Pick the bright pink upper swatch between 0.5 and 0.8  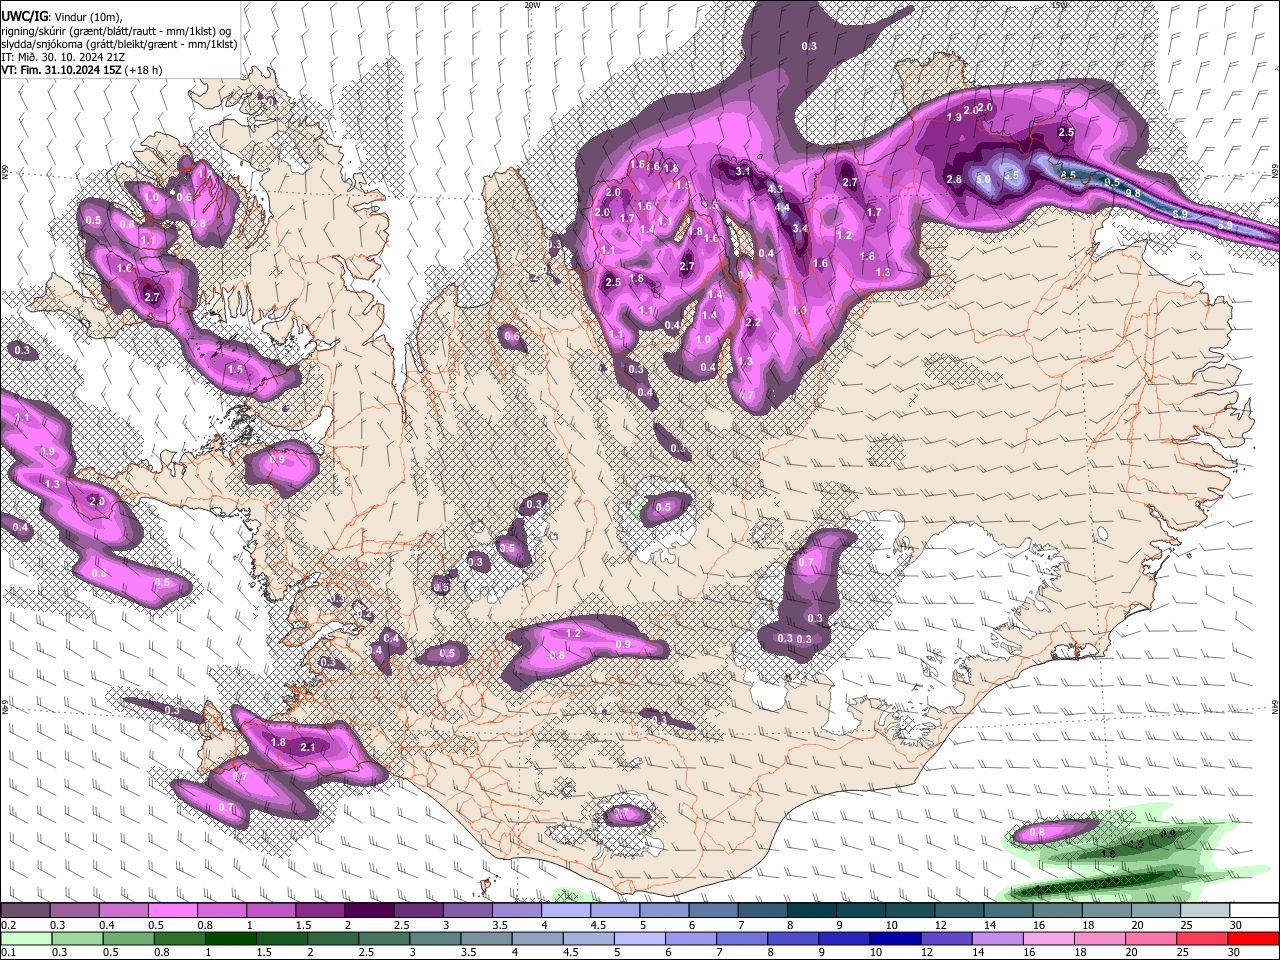pos(172,911)
